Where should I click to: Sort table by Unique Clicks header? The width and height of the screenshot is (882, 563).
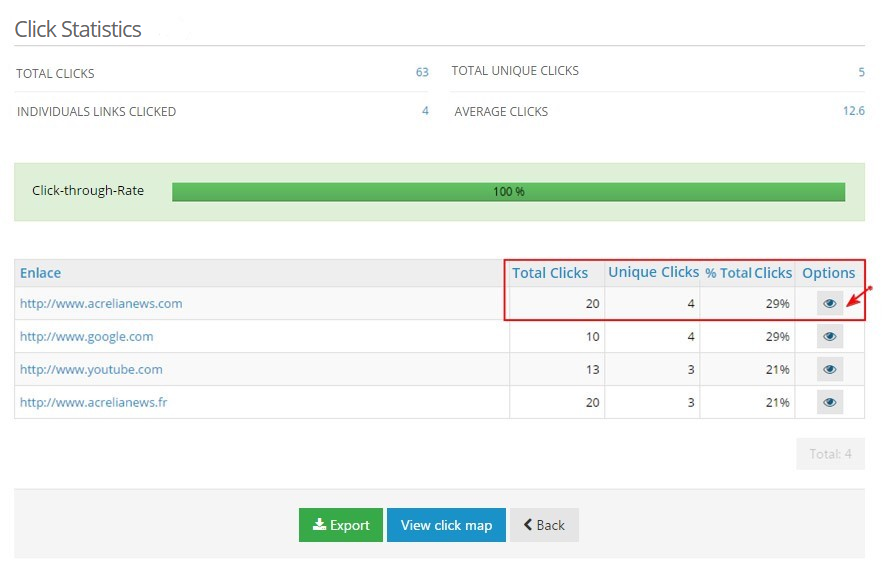tap(653, 272)
